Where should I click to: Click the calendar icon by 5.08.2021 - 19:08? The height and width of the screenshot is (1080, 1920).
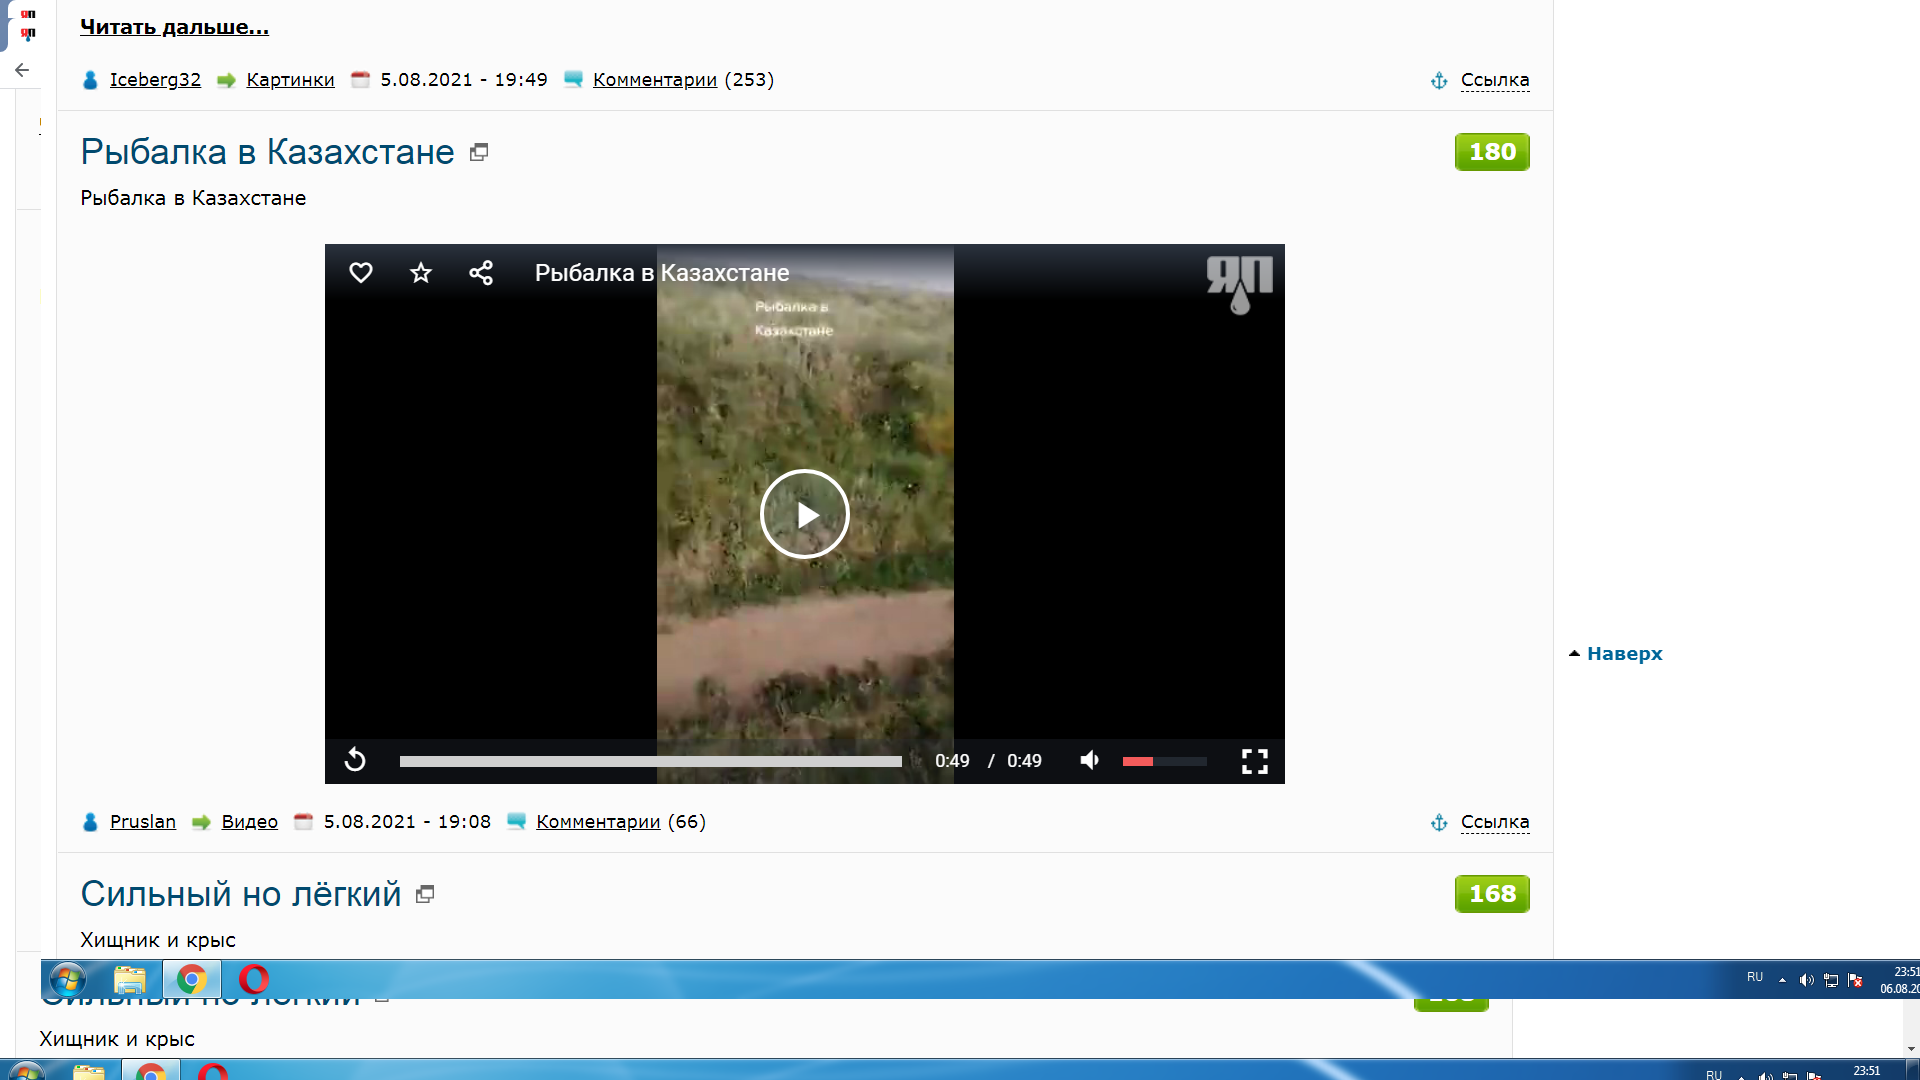pyautogui.click(x=303, y=821)
